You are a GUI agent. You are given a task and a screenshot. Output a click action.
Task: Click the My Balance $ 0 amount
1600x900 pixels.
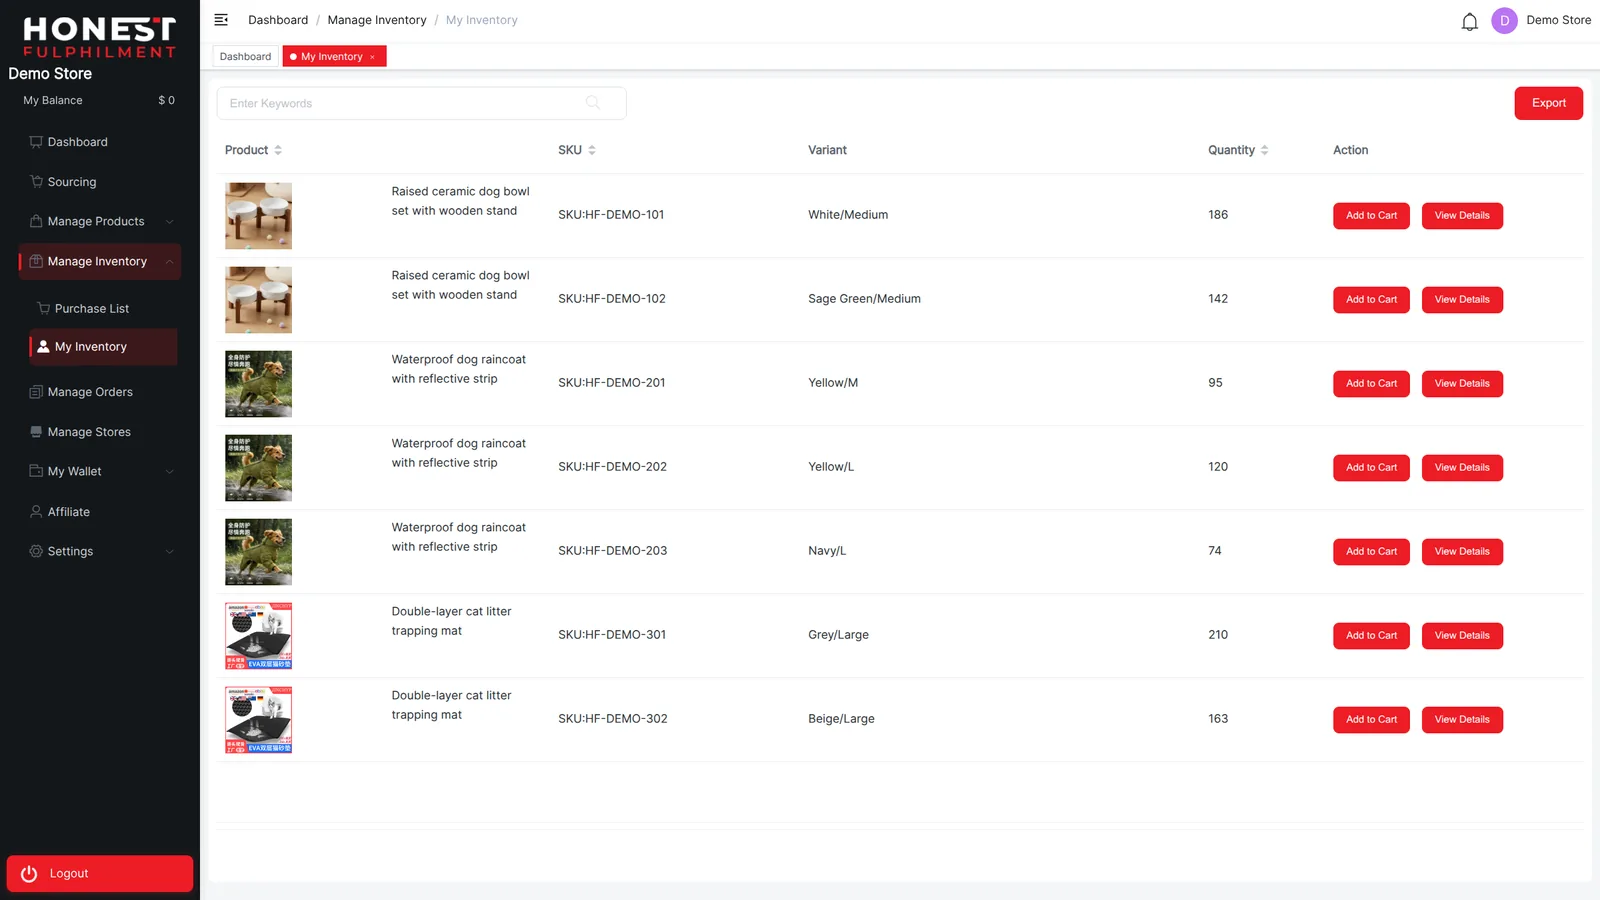(x=166, y=101)
